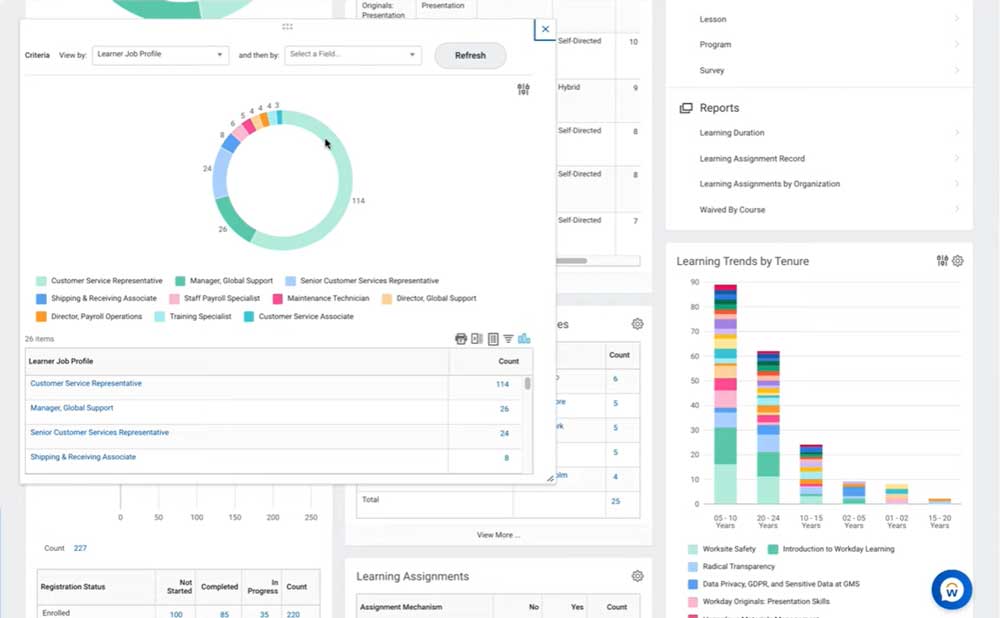1000x618 pixels.
Task: Open Senior Customer Services Representative table link
Action: tap(99, 432)
